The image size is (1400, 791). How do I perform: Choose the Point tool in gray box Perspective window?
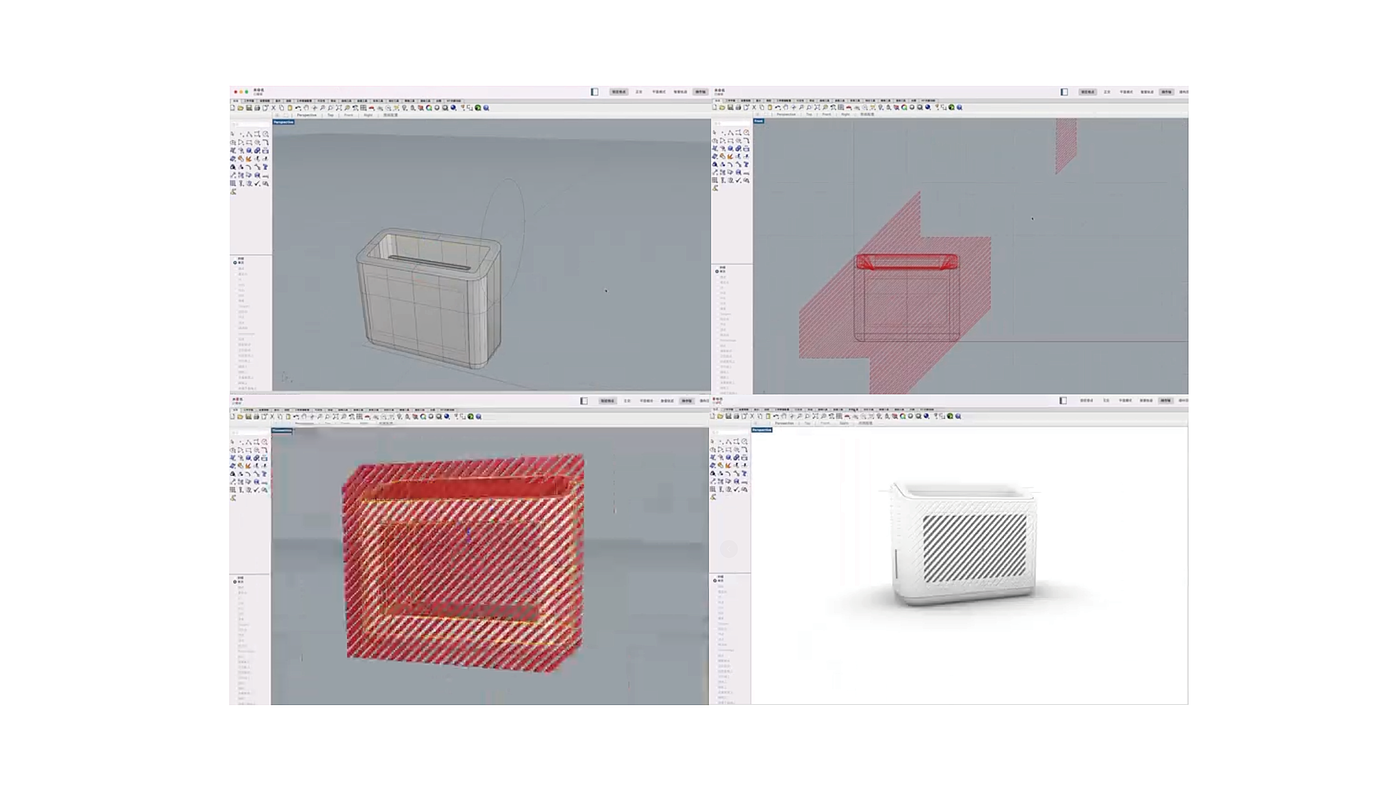[241, 134]
